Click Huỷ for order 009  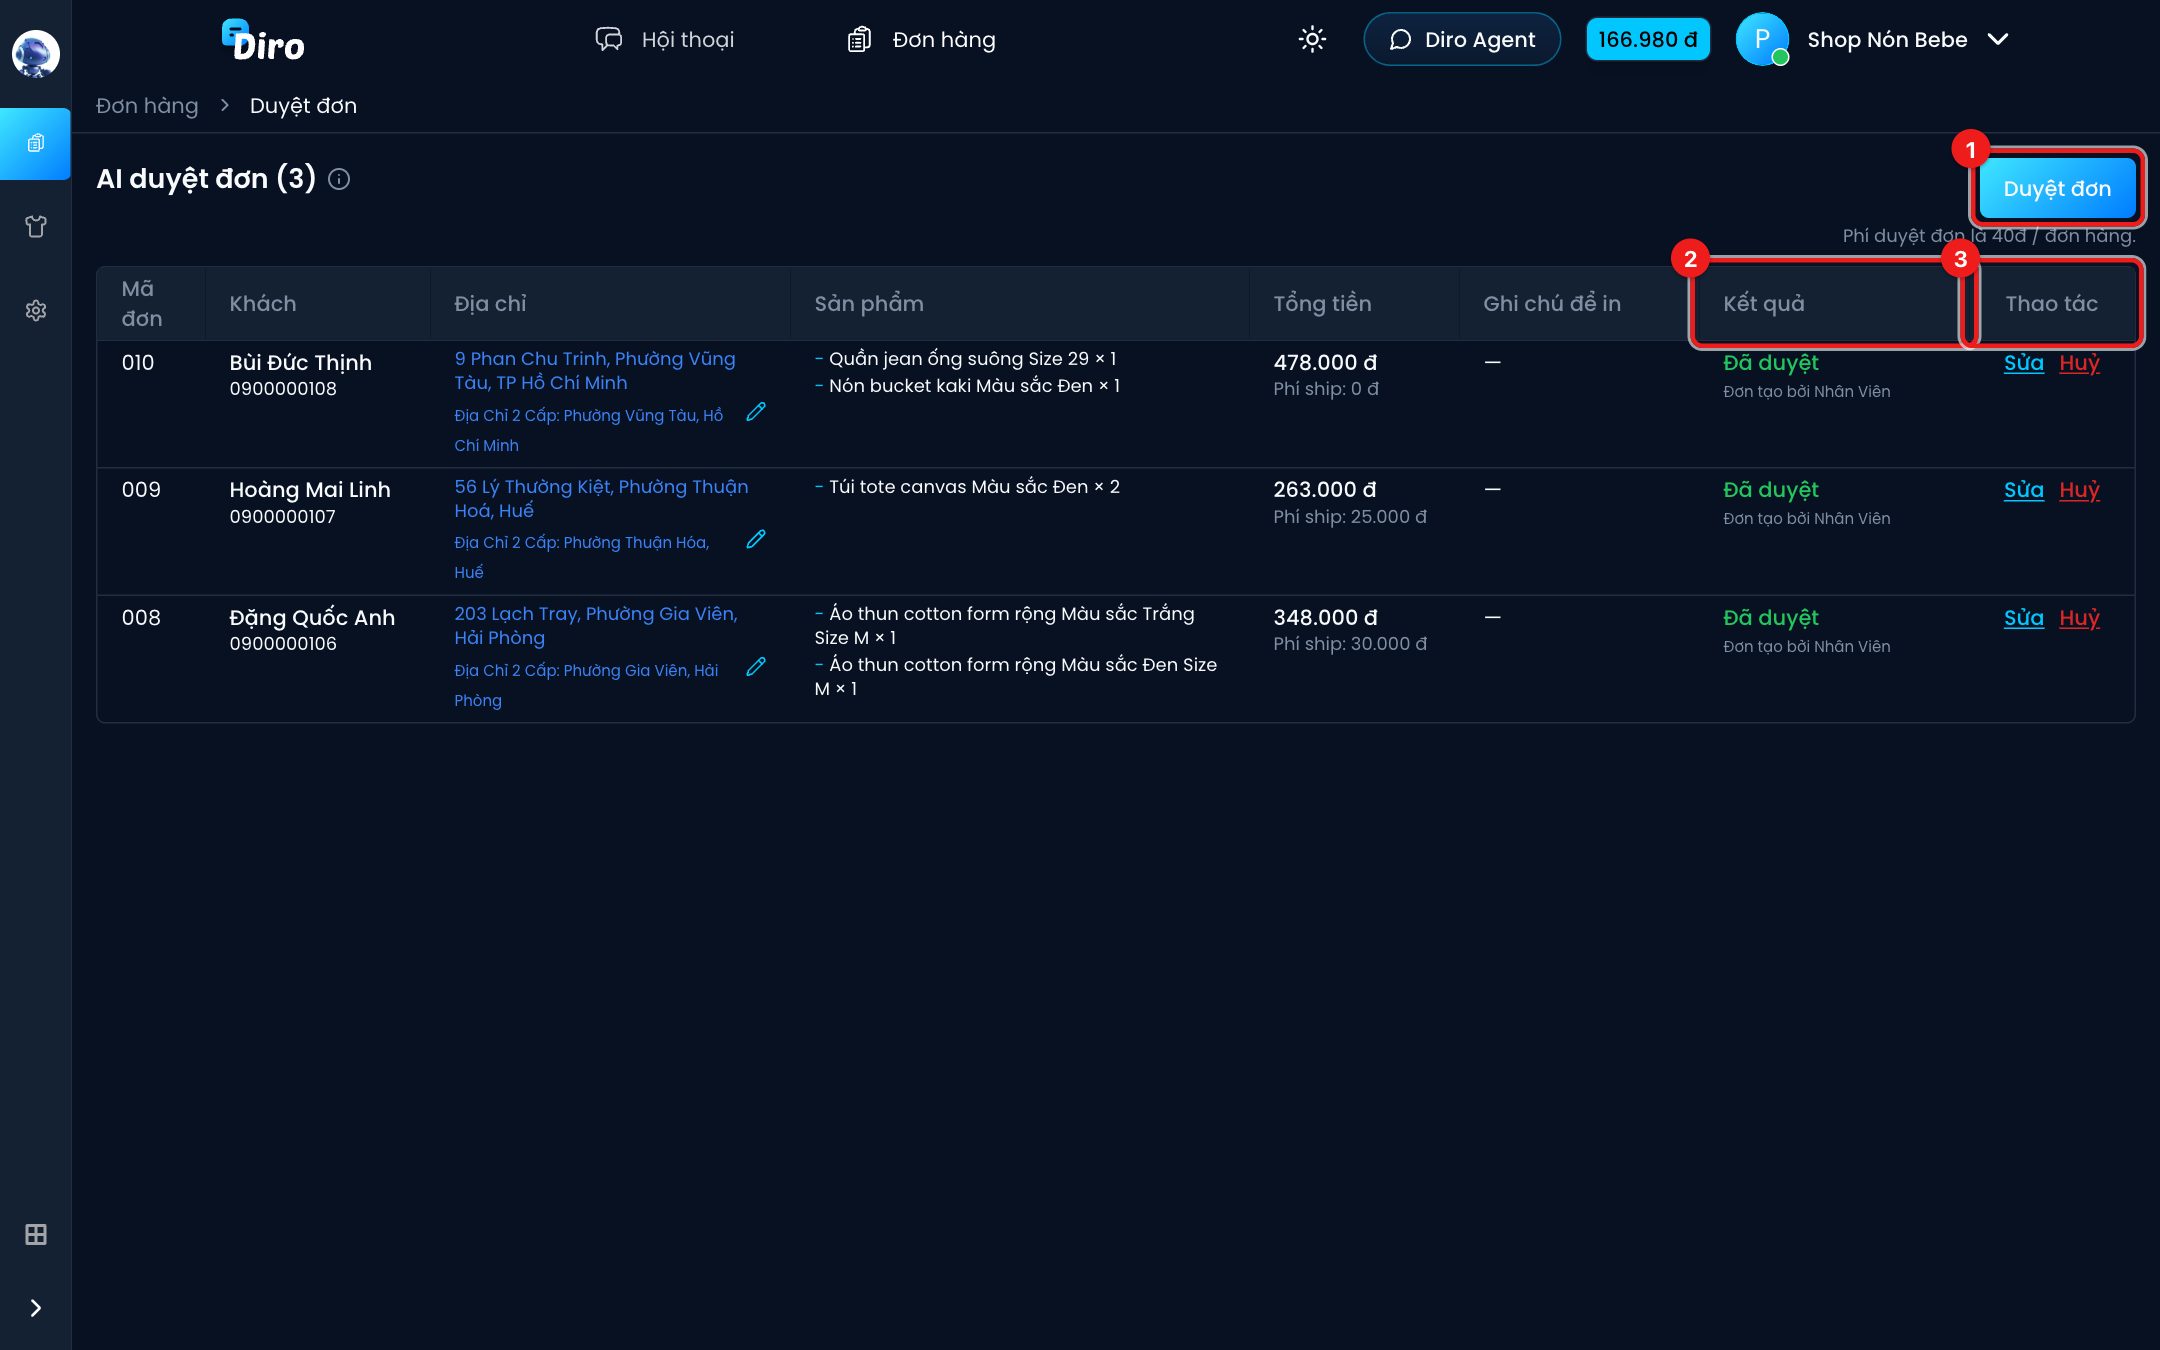click(2079, 490)
